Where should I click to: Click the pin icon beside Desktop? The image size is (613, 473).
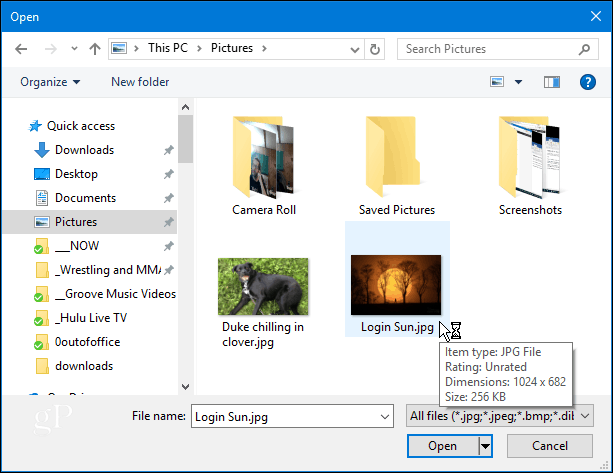pos(168,174)
